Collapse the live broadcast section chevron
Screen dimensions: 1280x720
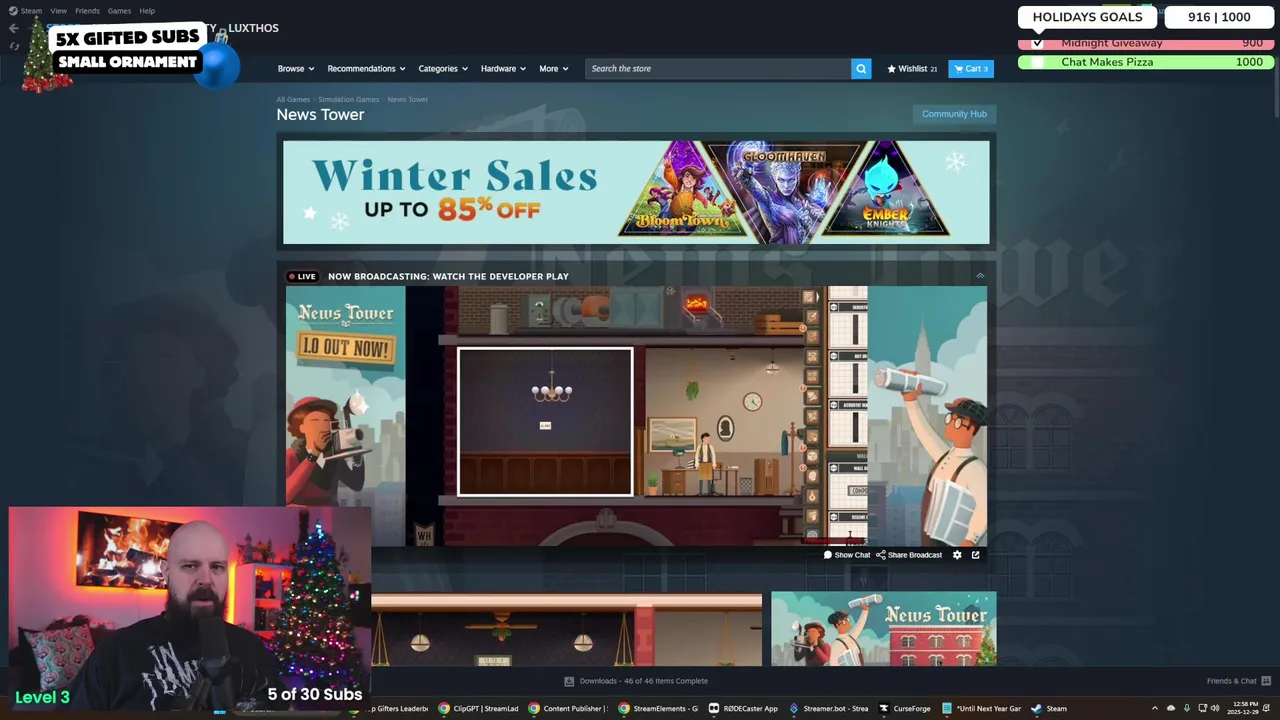click(x=980, y=276)
